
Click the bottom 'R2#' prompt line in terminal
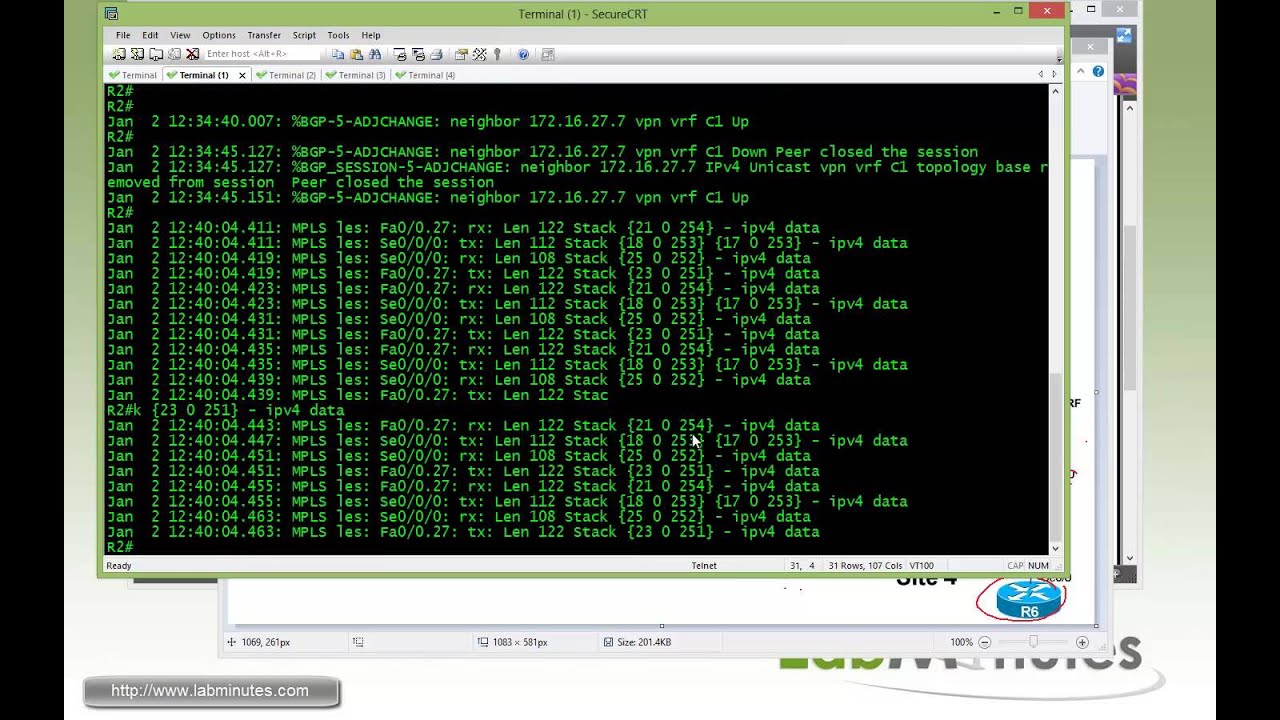pos(120,547)
